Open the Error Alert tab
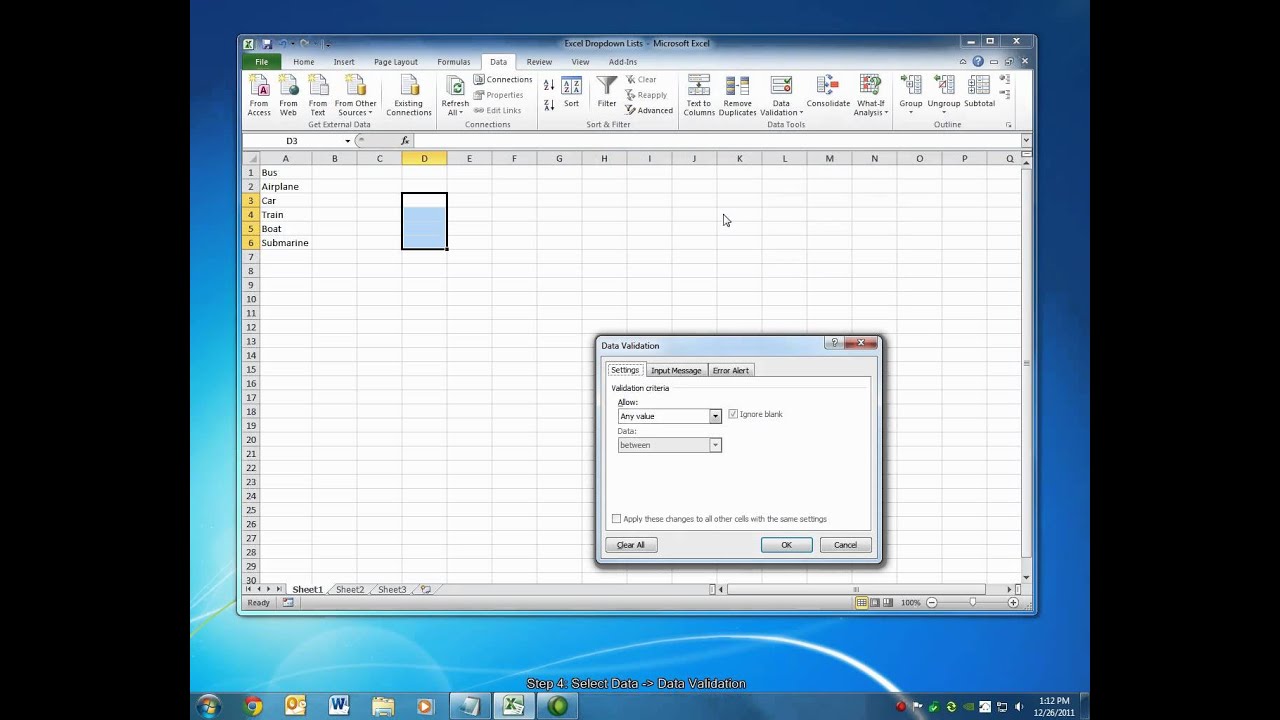Viewport: 1280px width, 720px height. pyautogui.click(x=730, y=370)
